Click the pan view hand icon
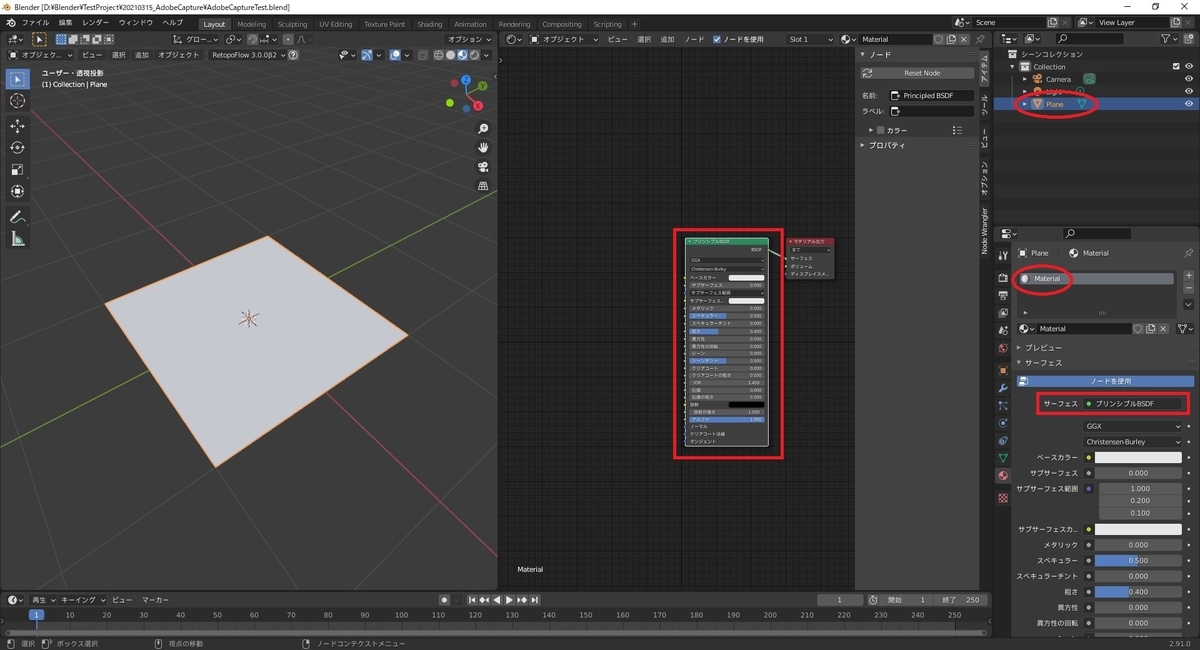1200x650 pixels. pos(483,148)
